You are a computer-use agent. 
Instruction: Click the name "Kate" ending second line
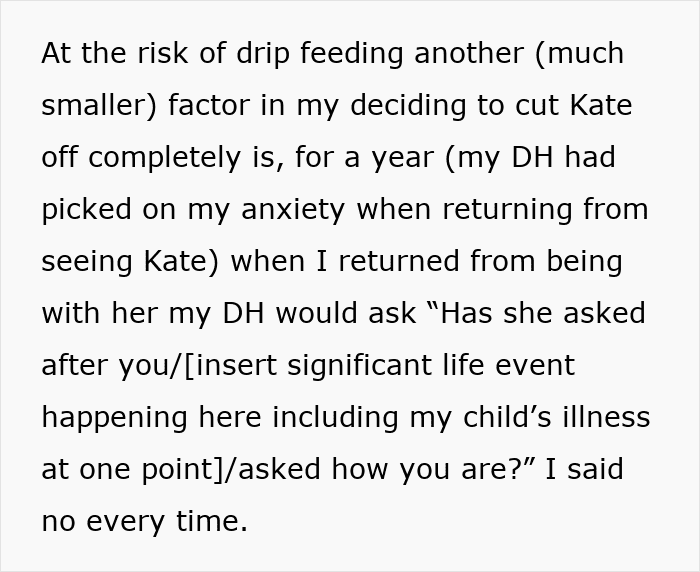pyautogui.click(x=601, y=105)
